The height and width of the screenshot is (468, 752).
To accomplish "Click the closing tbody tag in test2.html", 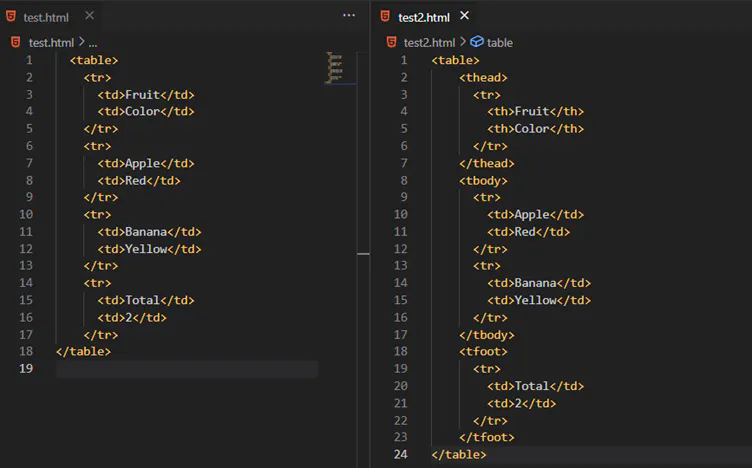I will click(486, 335).
